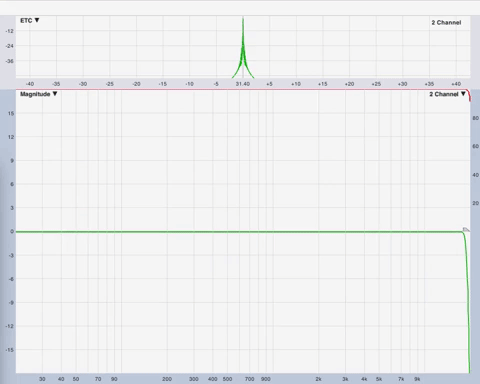The width and height of the screenshot is (480, 384).
Task: Click the 2 Channel label in the ETC pane
Action: click(x=446, y=23)
